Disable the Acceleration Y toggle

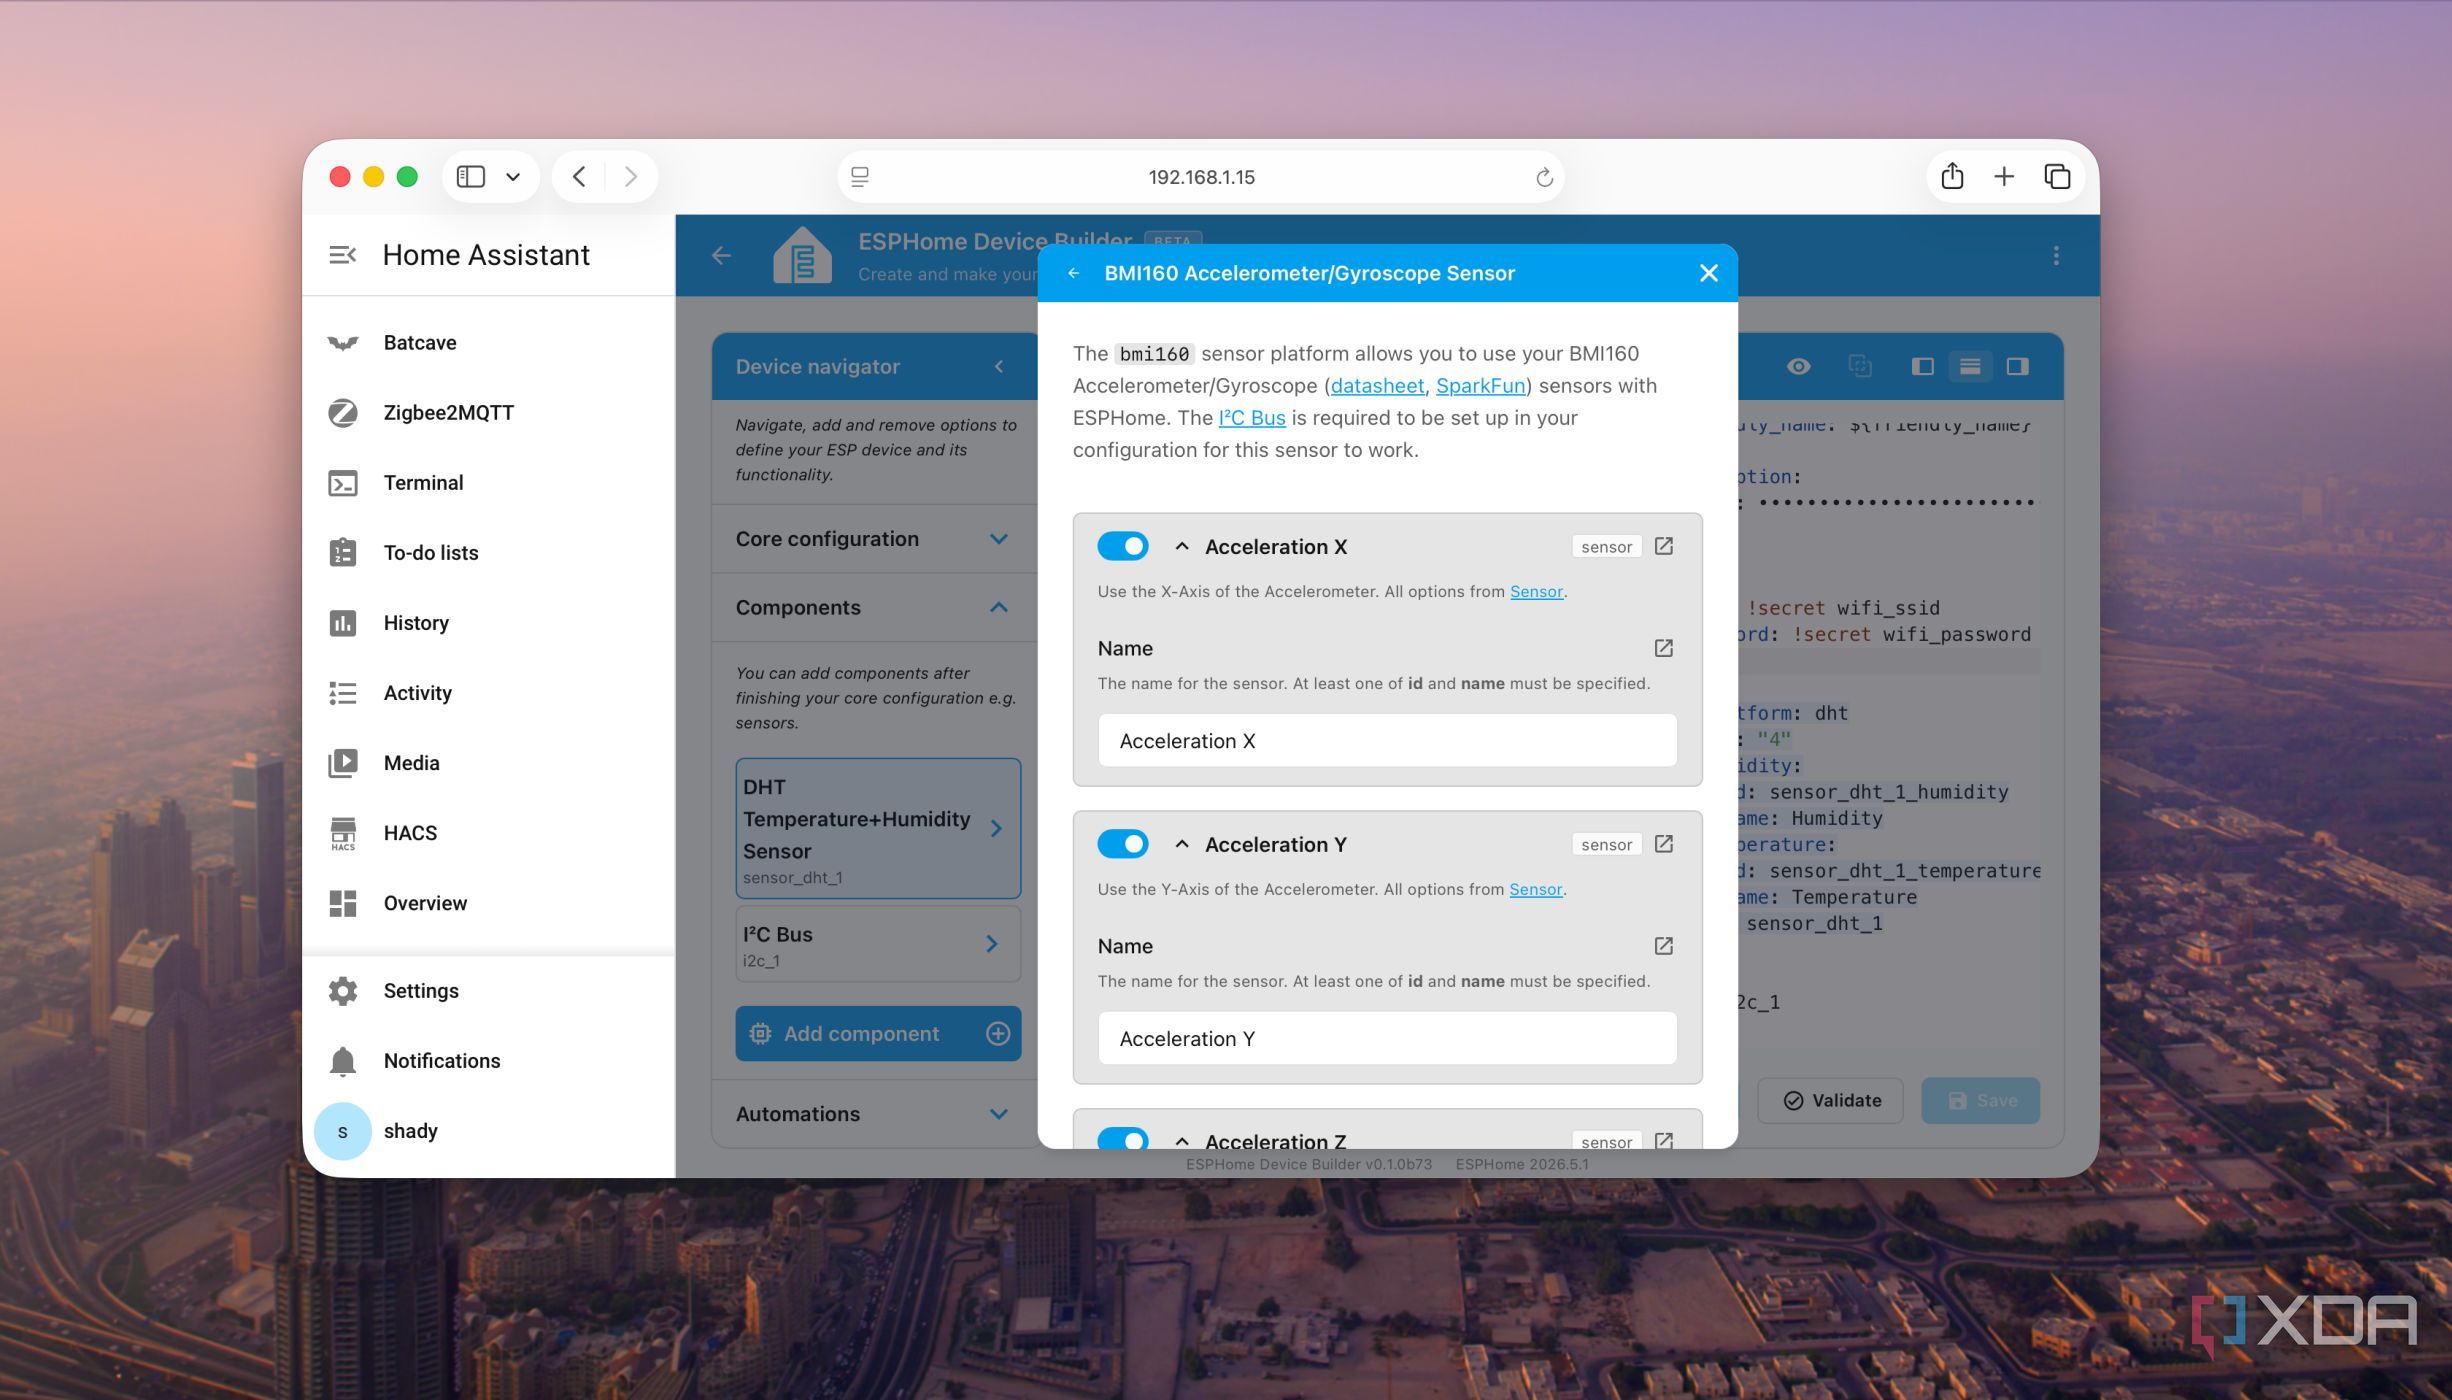coord(1122,844)
